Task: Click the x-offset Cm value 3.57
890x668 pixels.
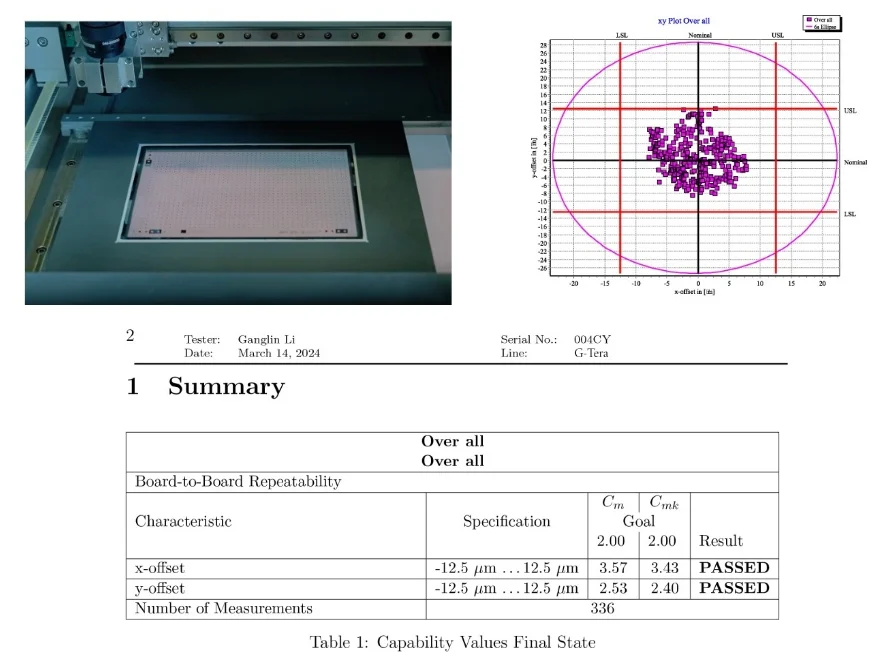Action: point(612,568)
